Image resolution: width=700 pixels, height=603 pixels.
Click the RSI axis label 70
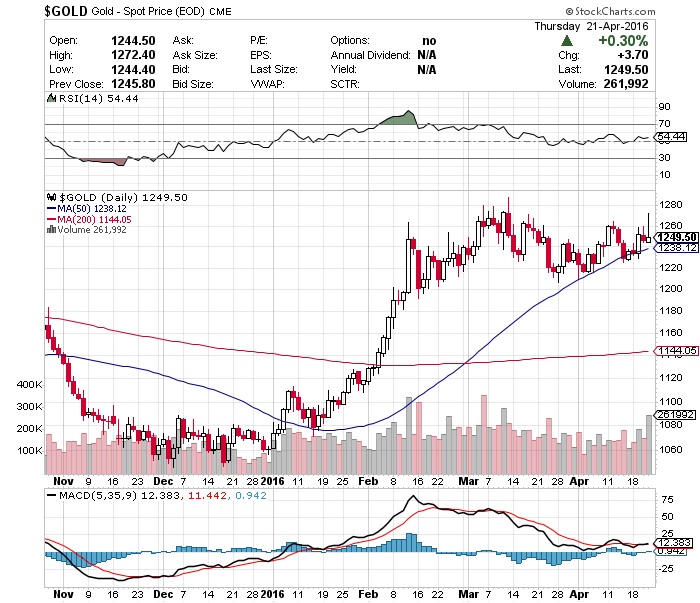pyautogui.click(x=664, y=124)
